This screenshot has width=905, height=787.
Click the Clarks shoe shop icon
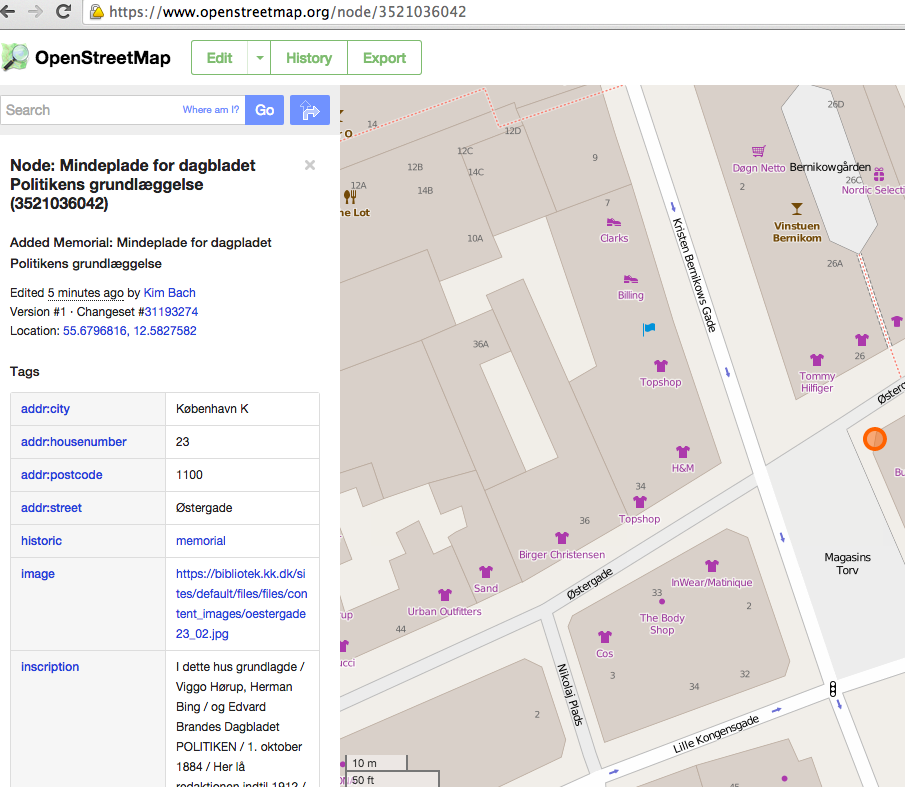614,222
